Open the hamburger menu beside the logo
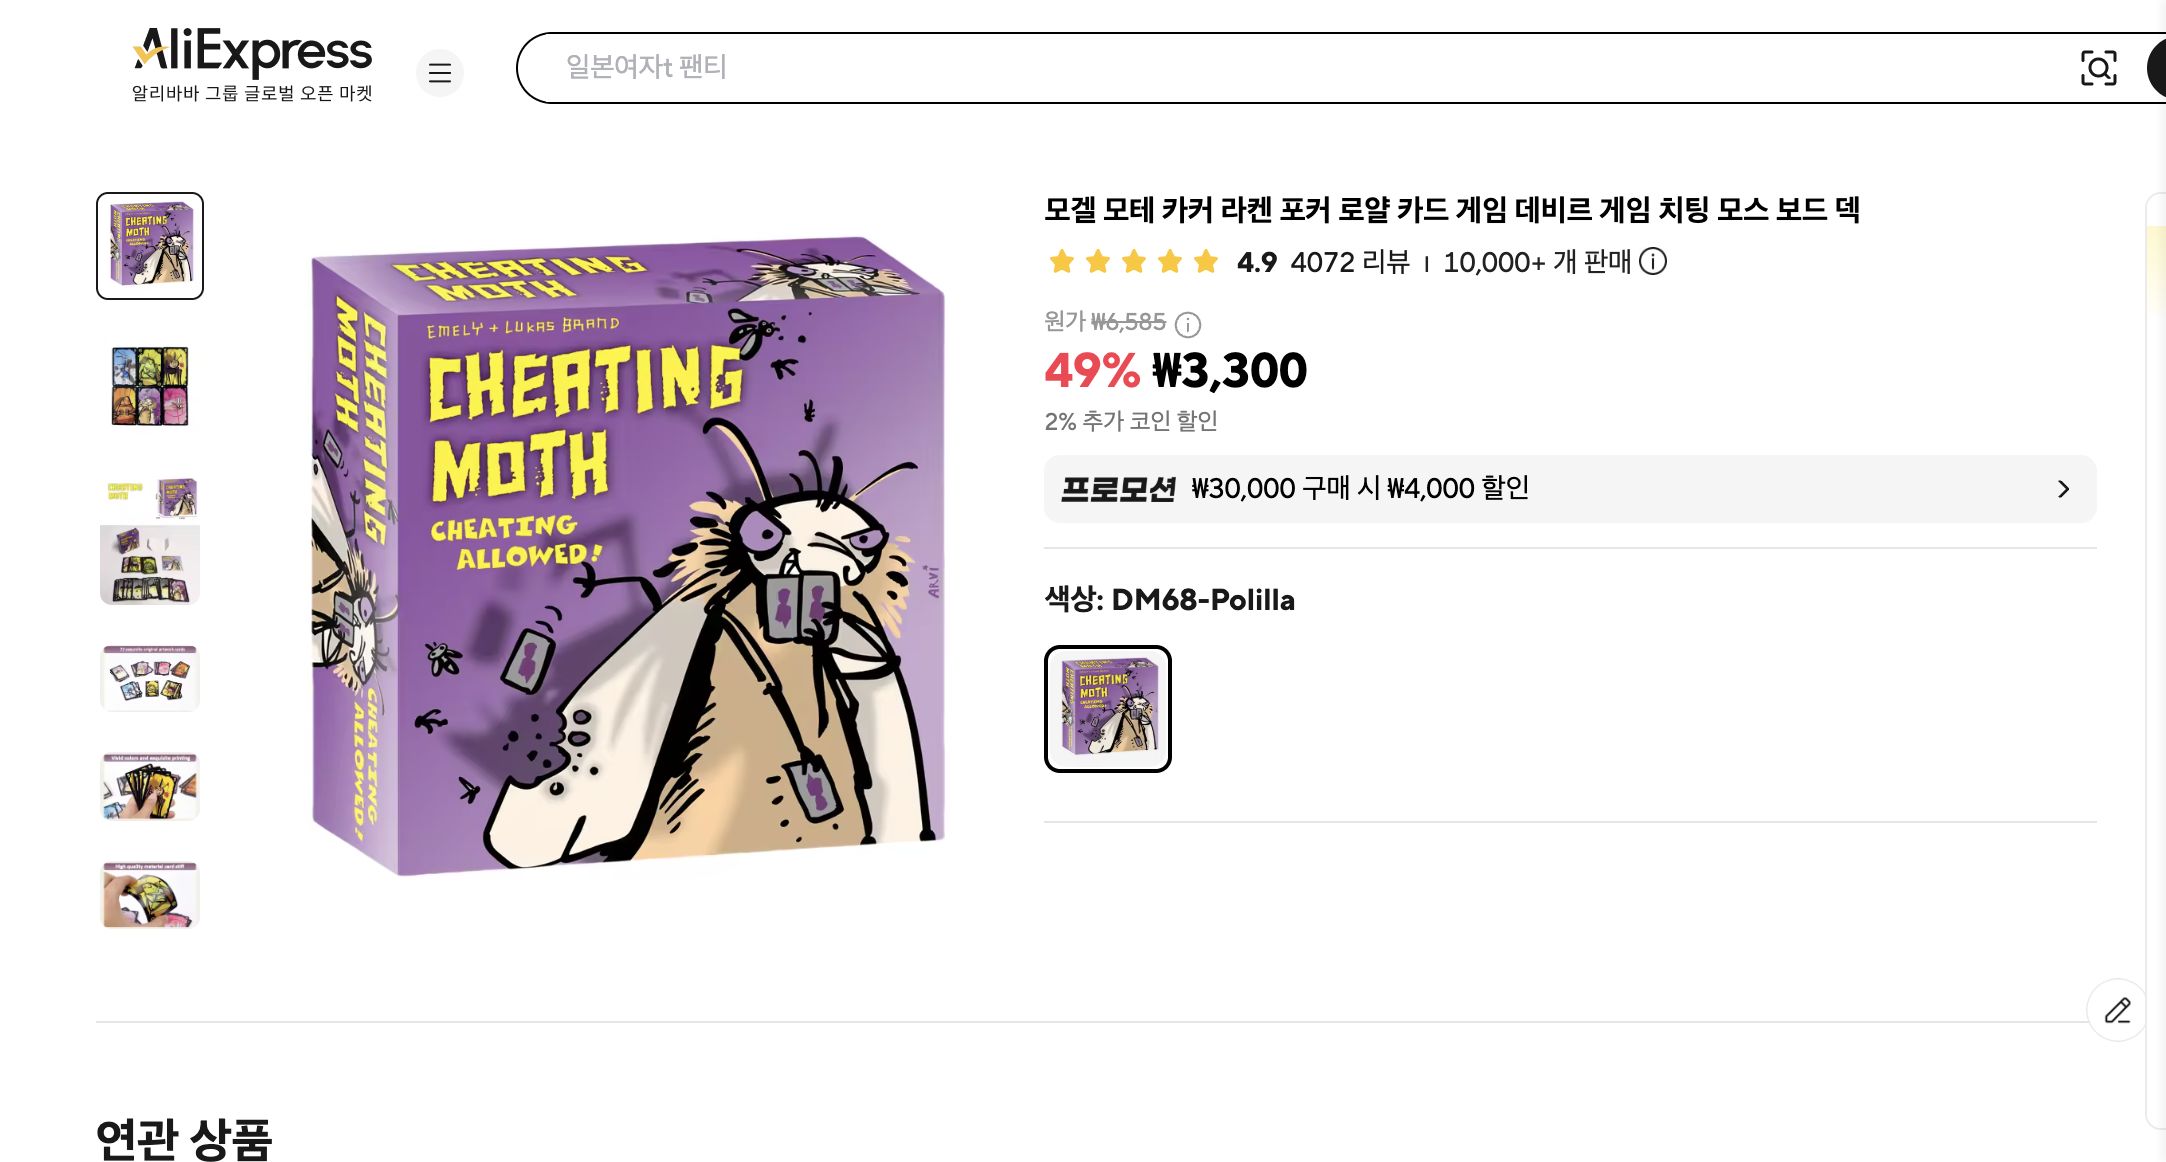 (440, 73)
